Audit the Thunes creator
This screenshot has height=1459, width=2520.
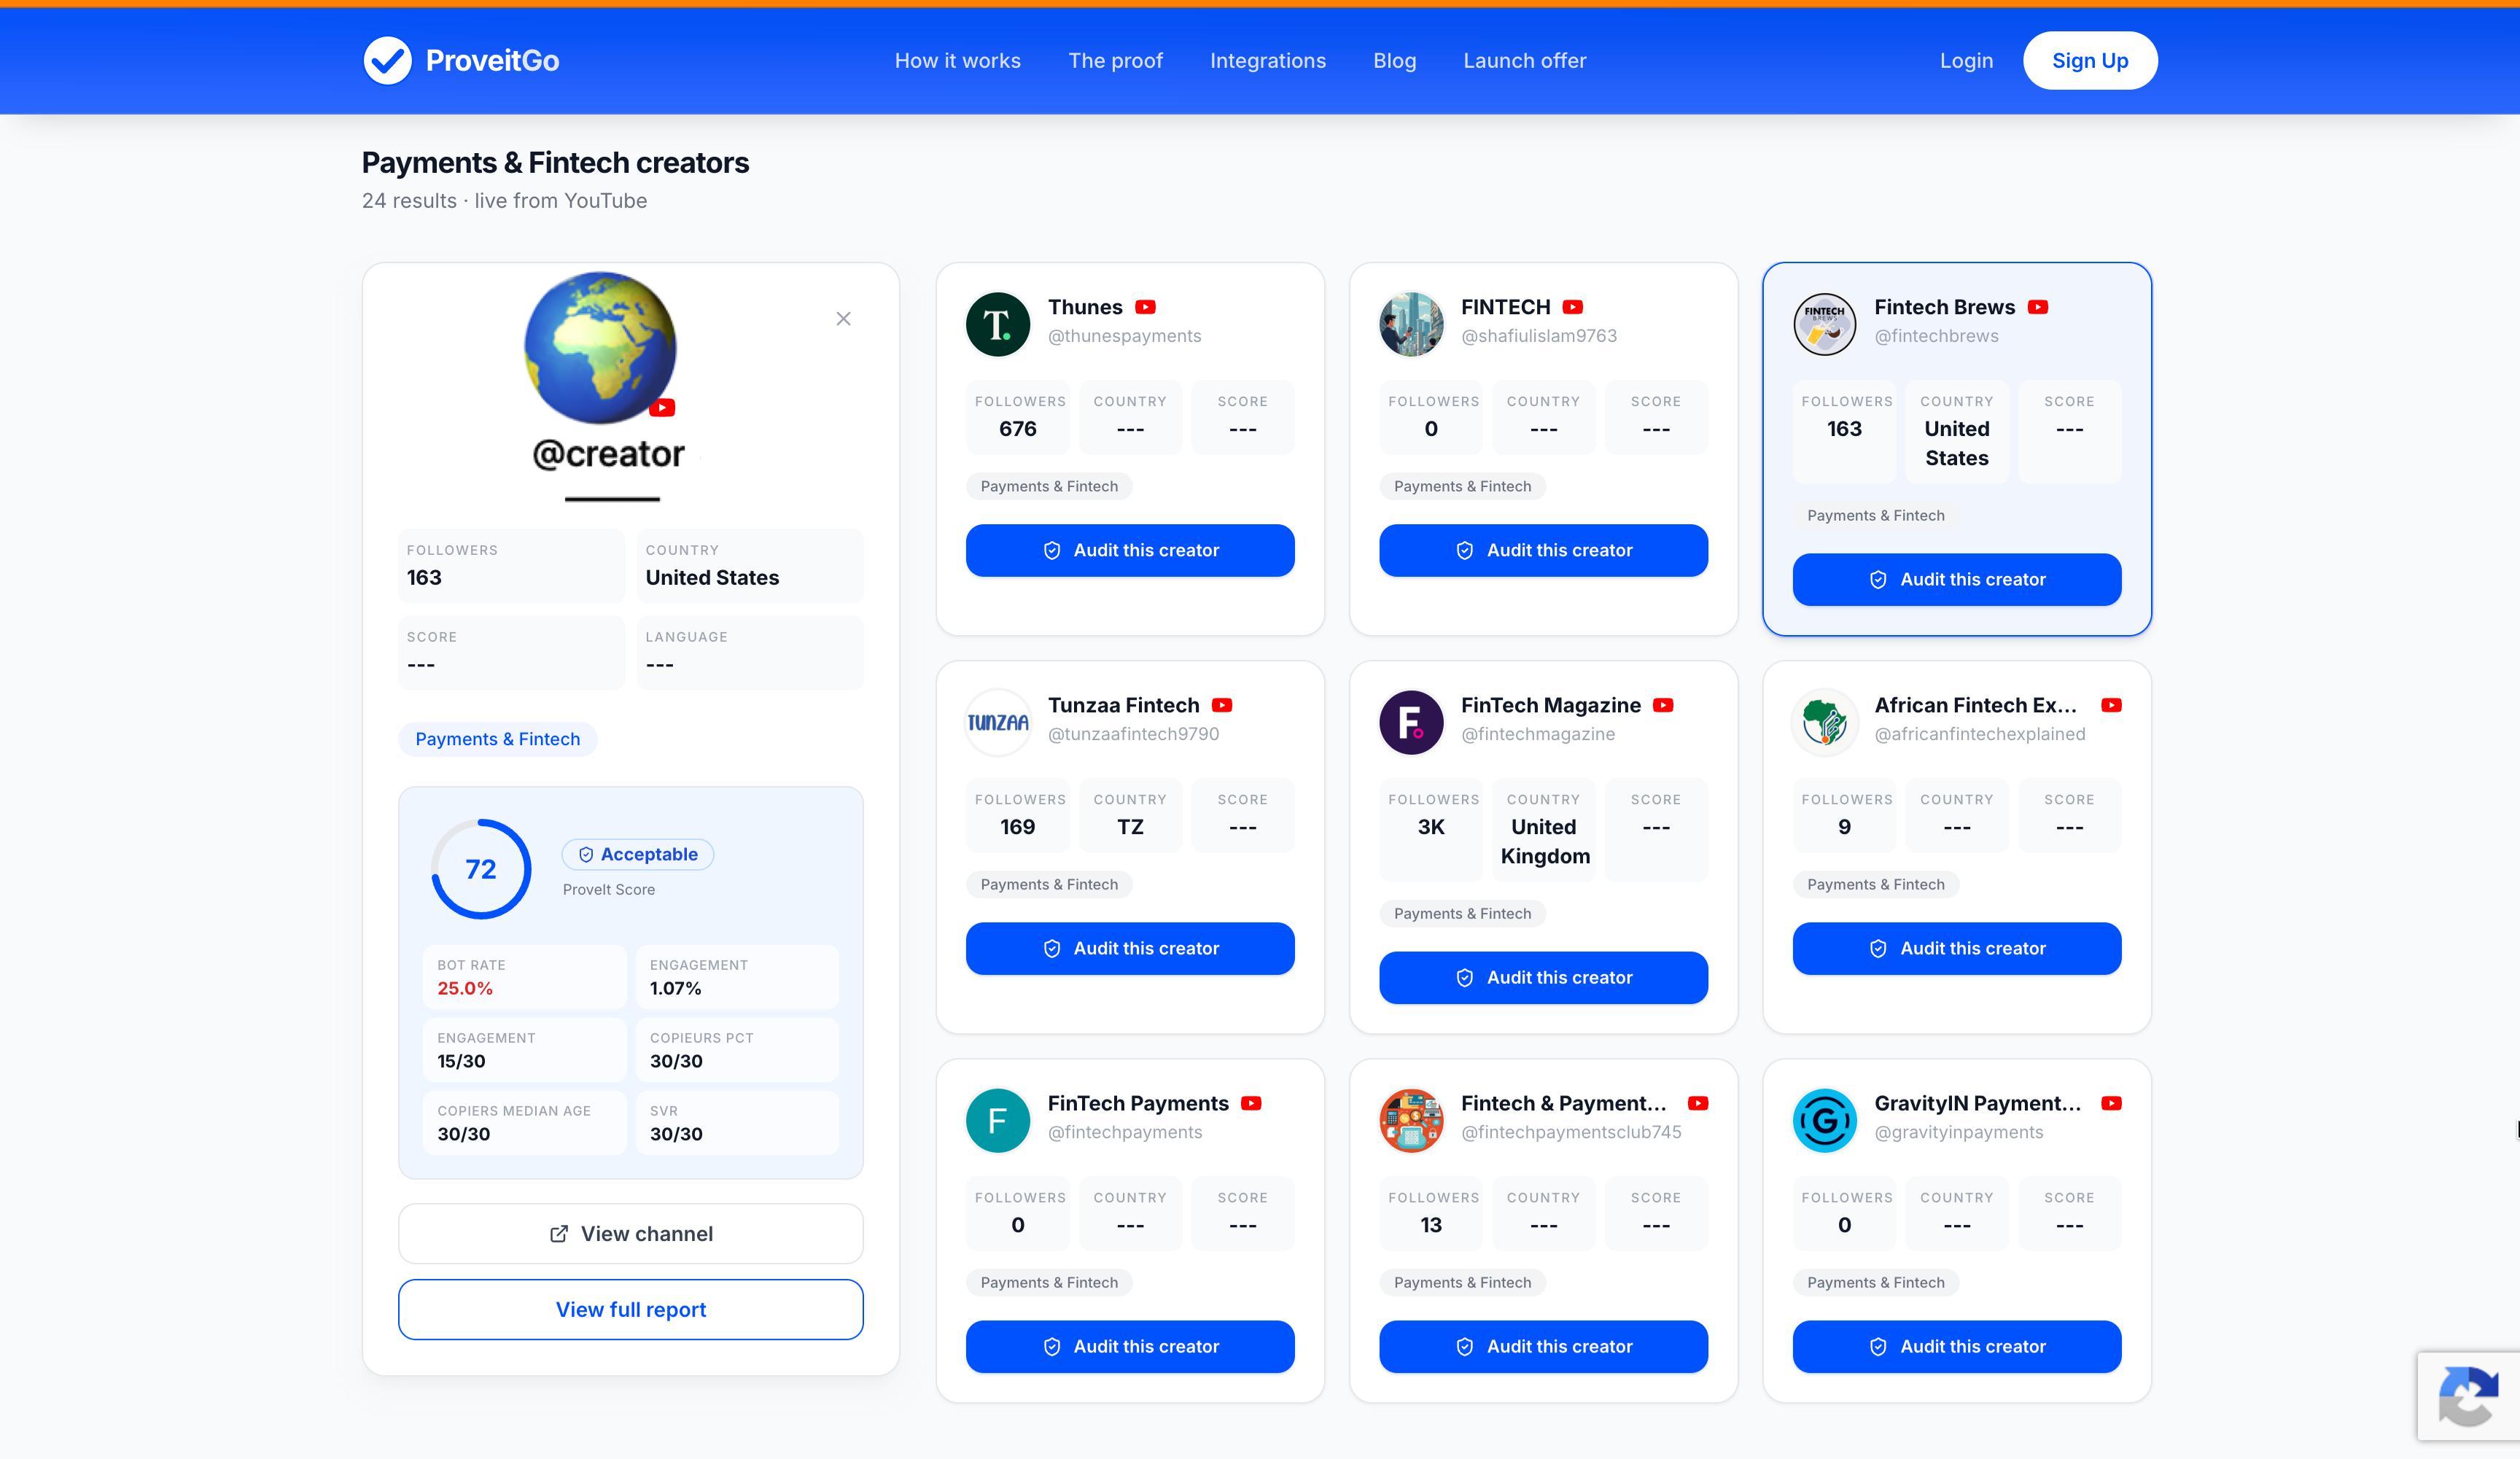(1130, 550)
